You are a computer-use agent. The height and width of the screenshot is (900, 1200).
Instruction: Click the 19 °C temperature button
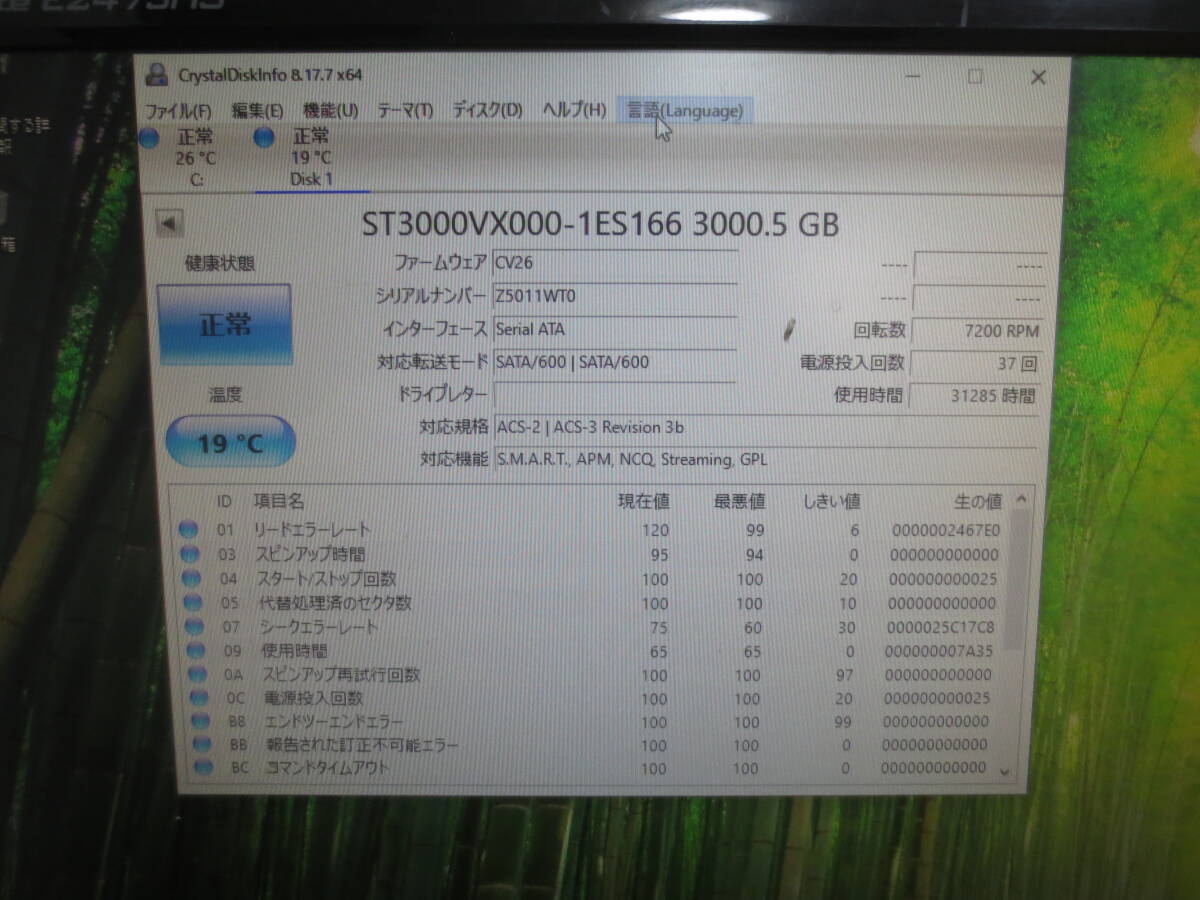pos(230,442)
